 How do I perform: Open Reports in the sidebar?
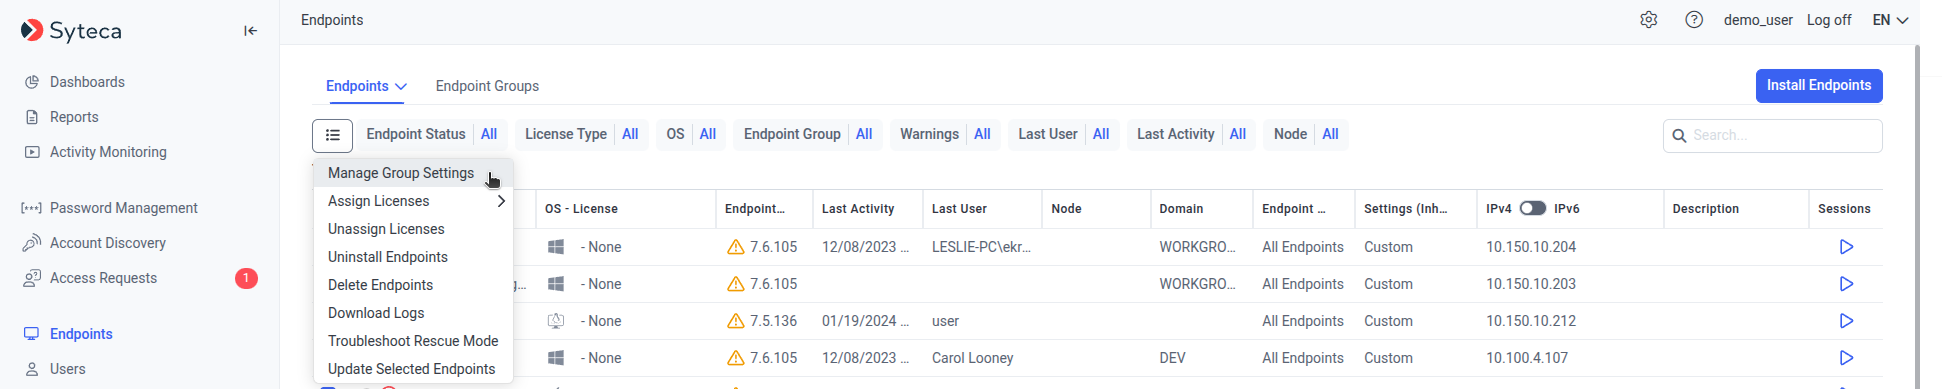(x=74, y=117)
